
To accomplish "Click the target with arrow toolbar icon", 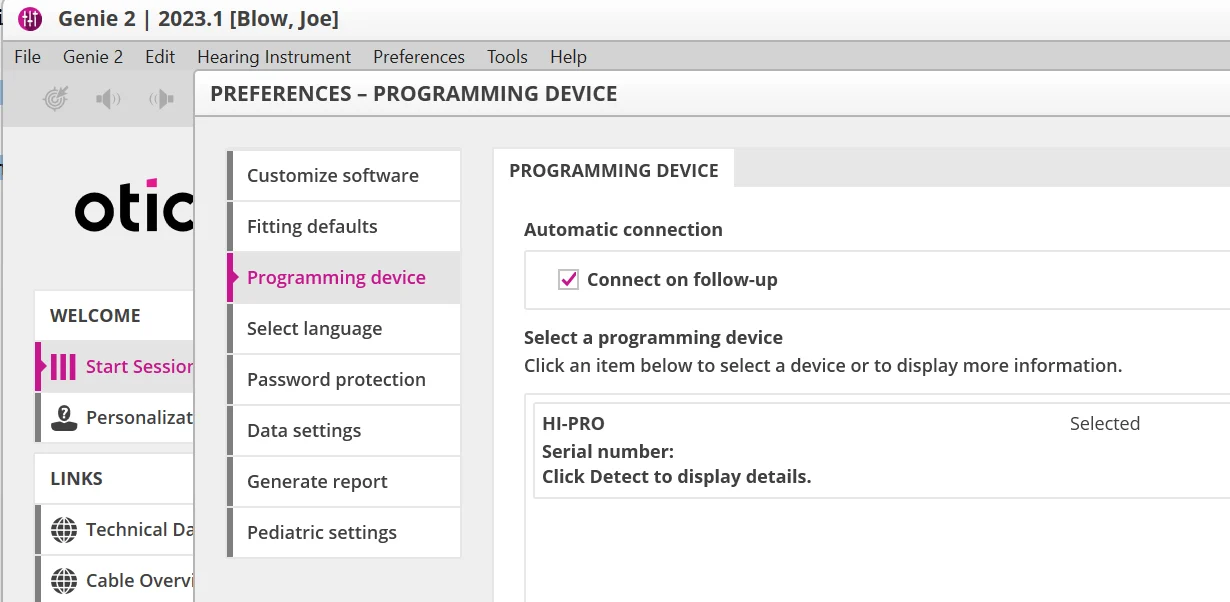I will point(57,98).
